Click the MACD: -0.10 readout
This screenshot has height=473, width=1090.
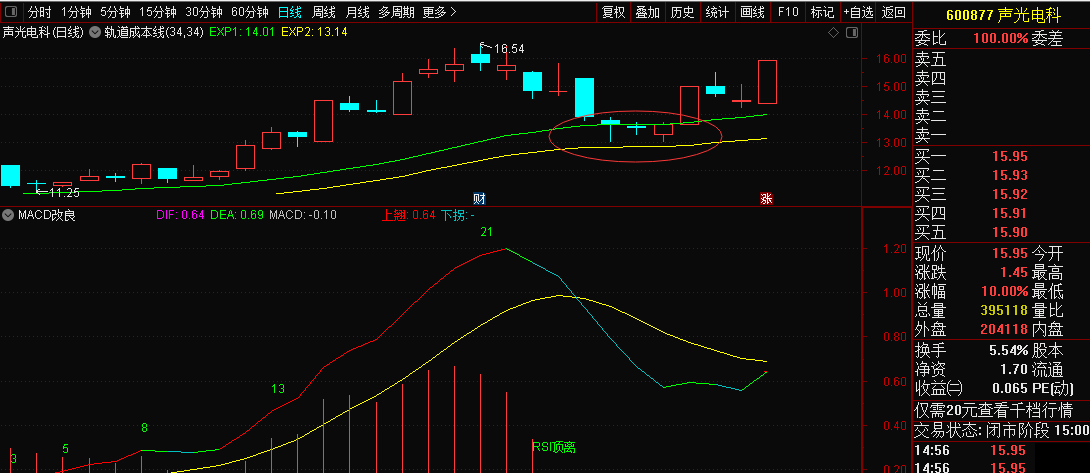303,215
